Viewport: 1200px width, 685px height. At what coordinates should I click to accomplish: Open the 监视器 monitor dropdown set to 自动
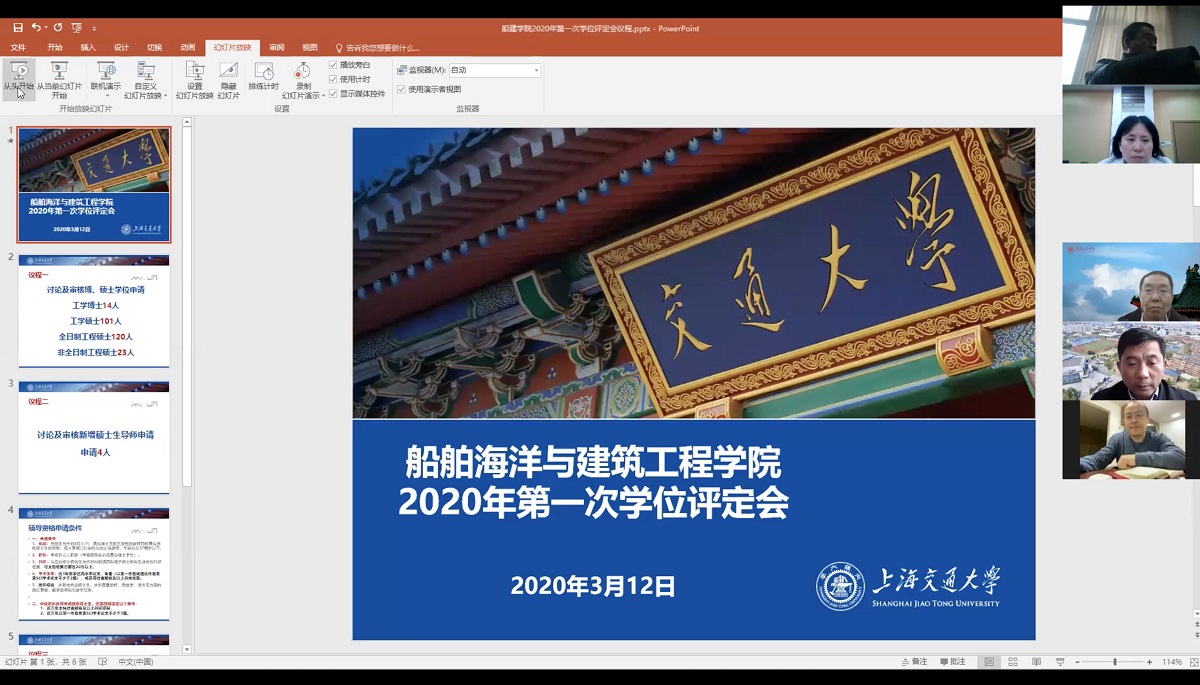pyautogui.click(x=494, y=70)
